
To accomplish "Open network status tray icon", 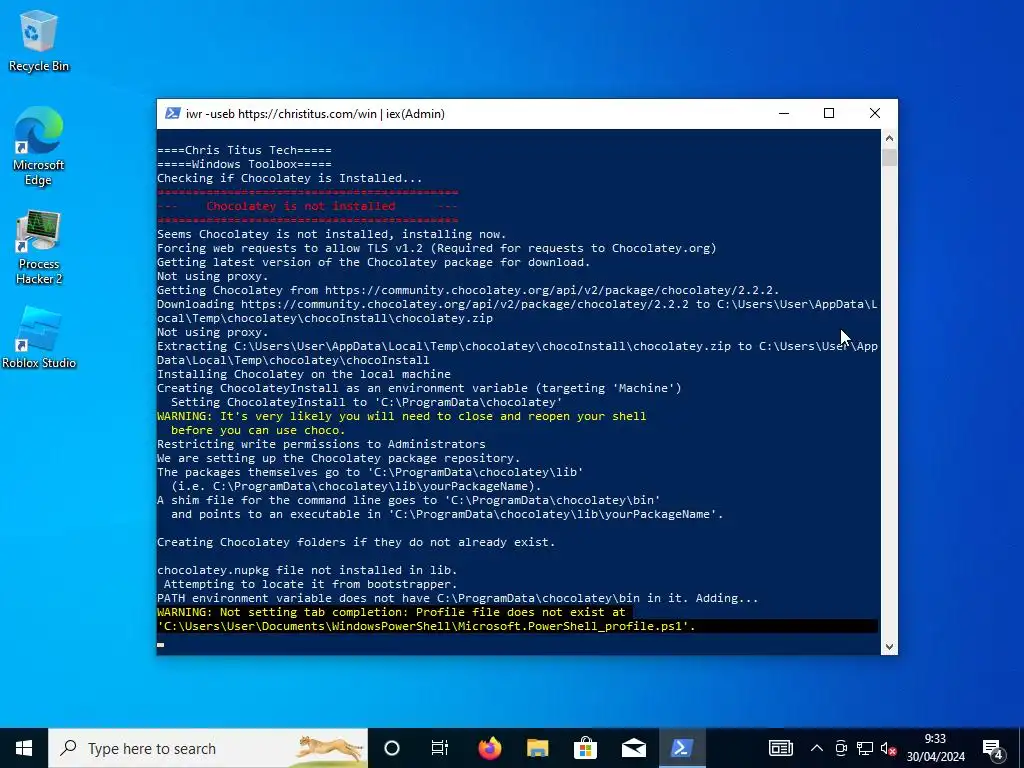I will point(865,748).
